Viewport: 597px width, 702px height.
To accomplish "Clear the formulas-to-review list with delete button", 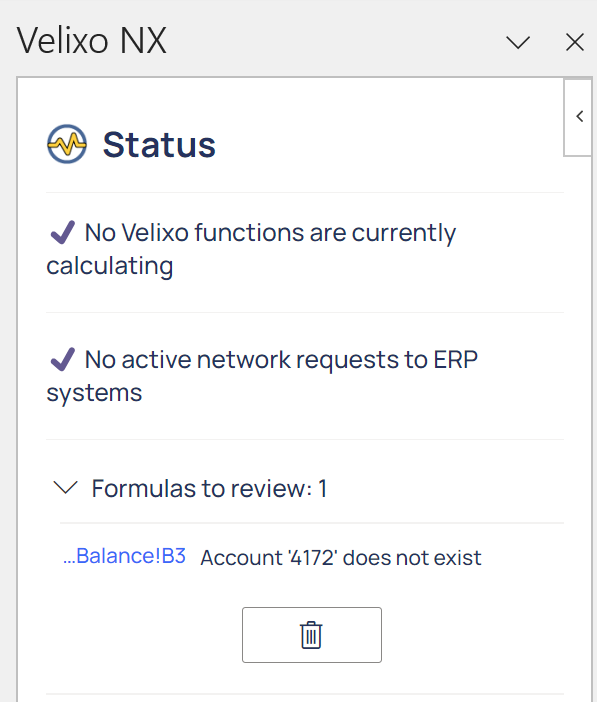I will tap(312, 635).
